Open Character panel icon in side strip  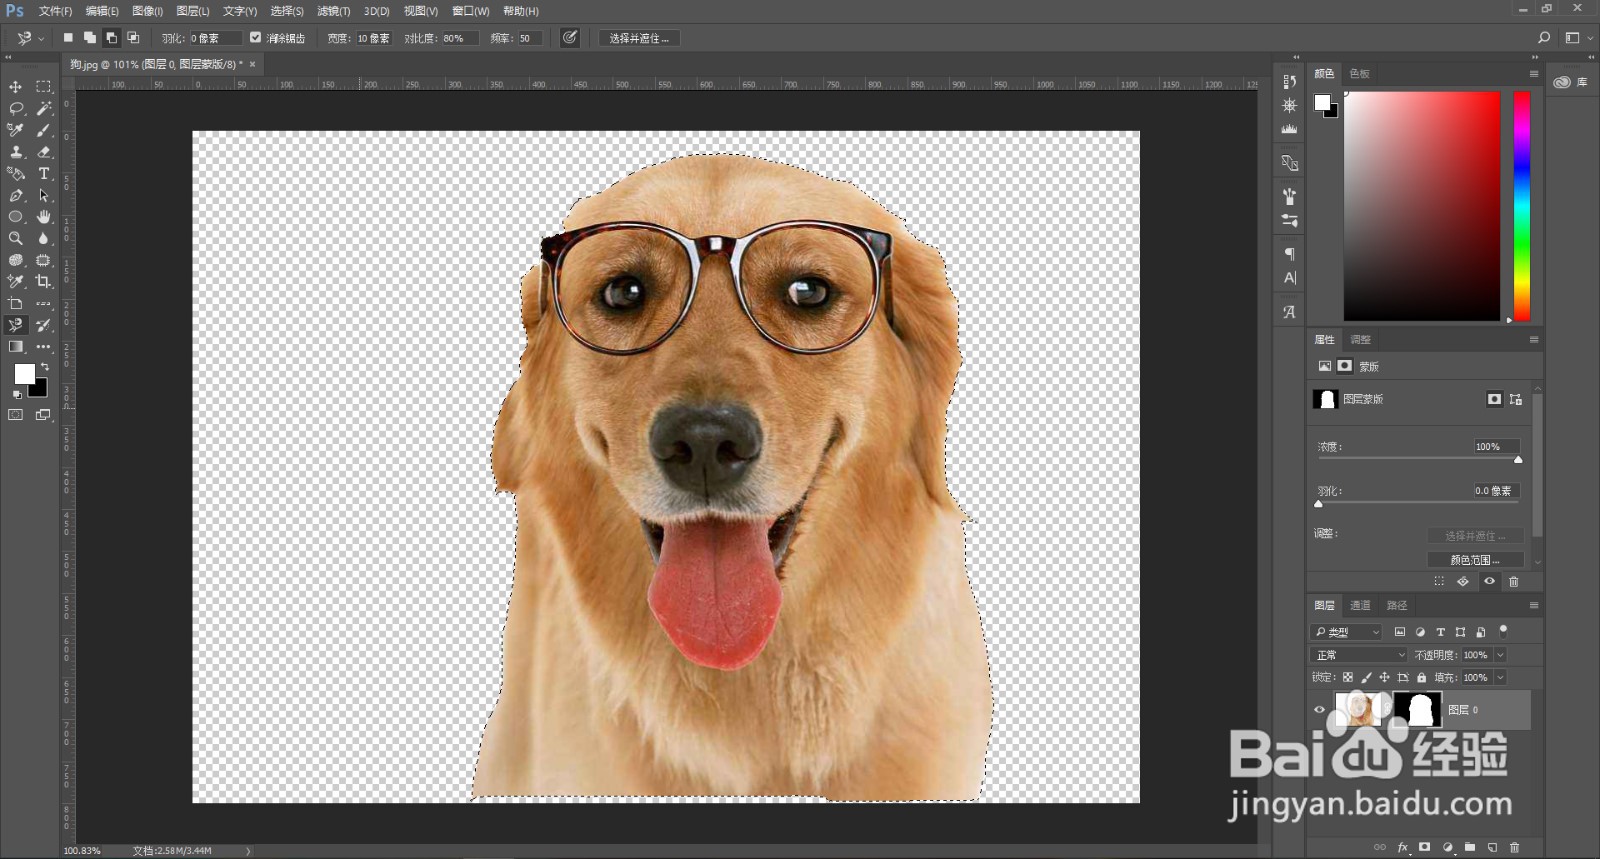(x=1289, y=278)
